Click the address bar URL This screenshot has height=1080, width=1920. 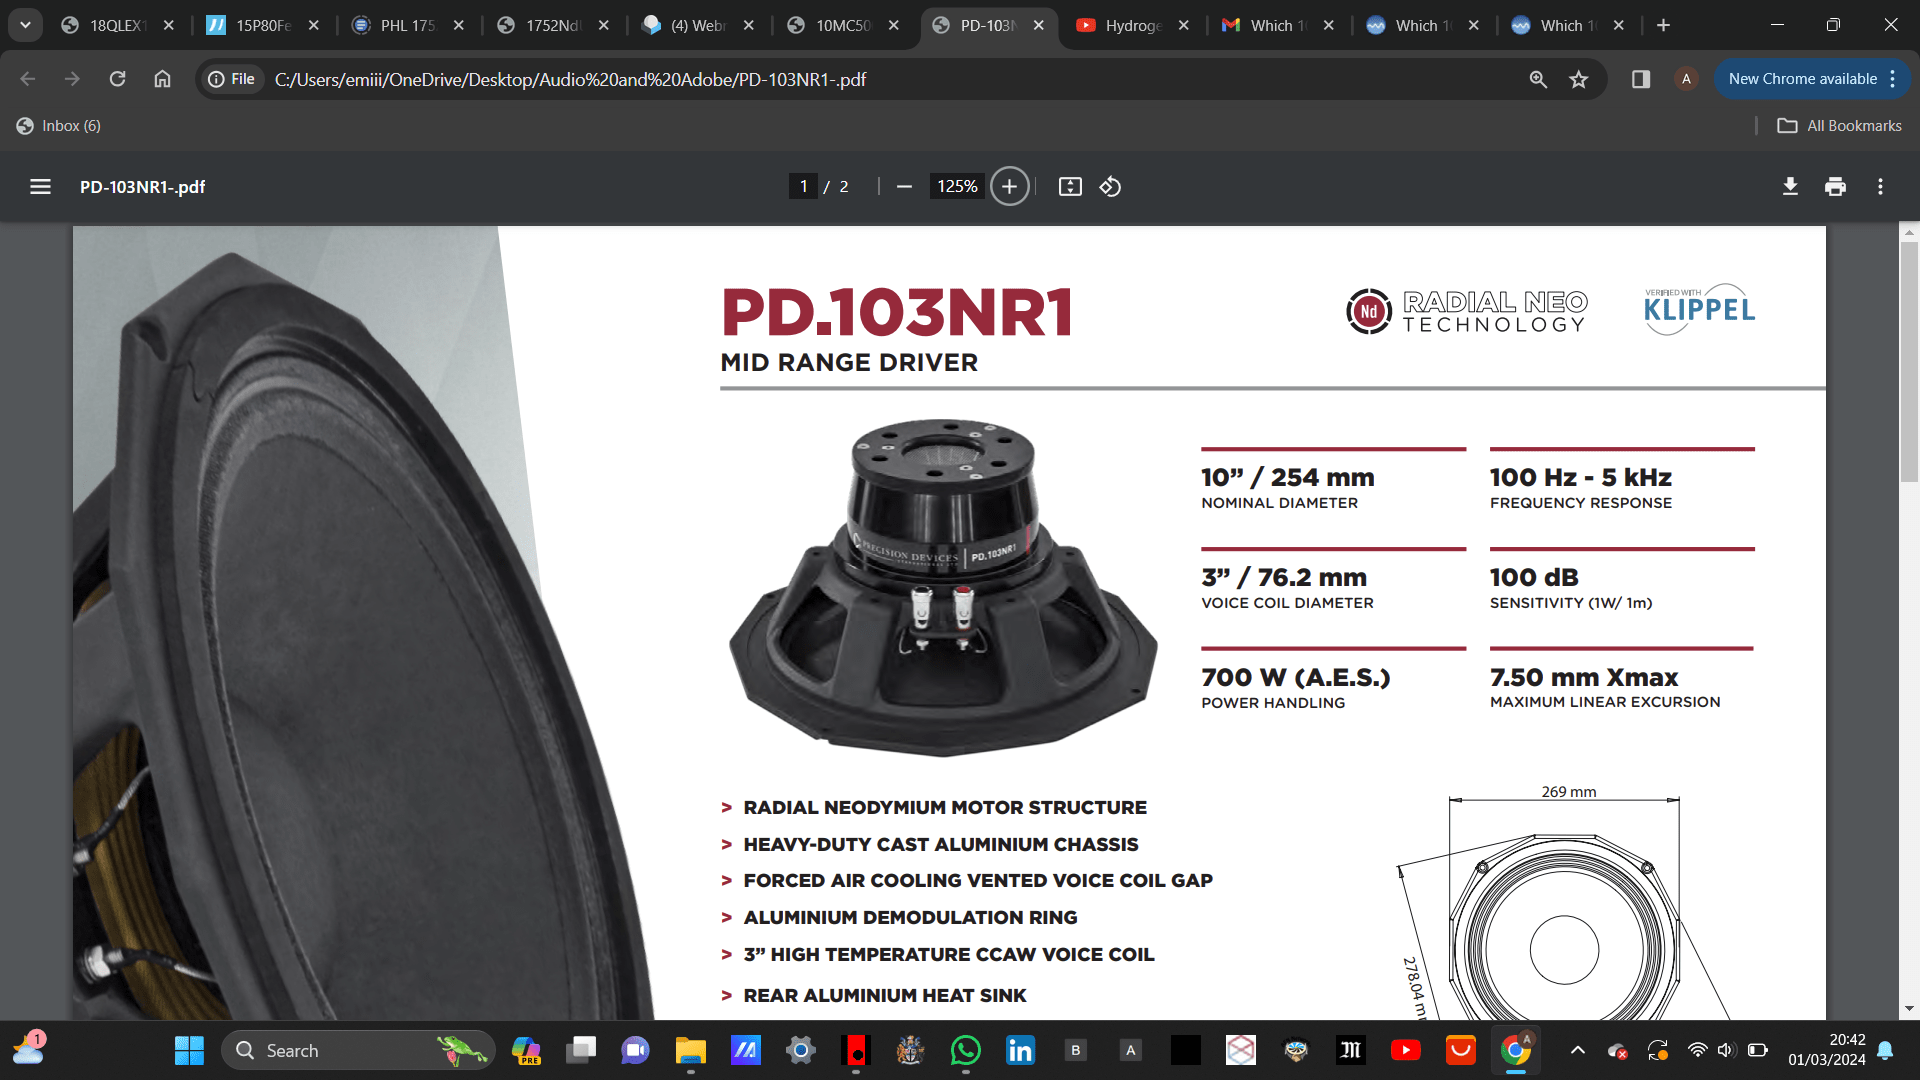point(570,79)
